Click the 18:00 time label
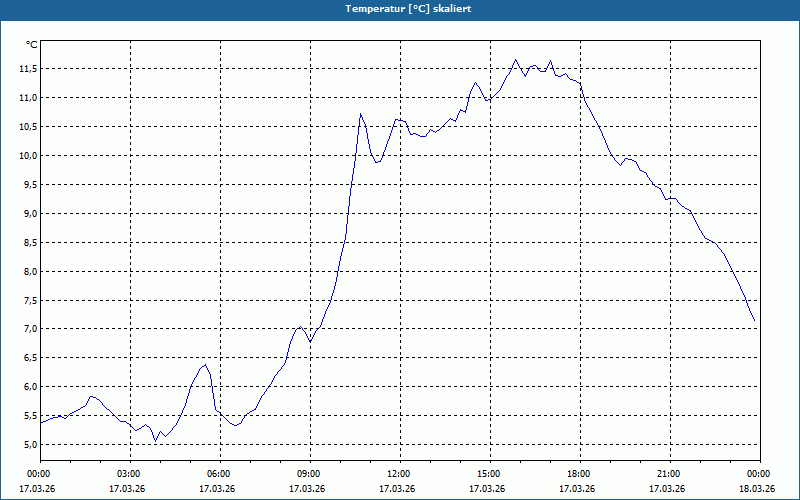The image size is (800, 500). click(580, 474)
